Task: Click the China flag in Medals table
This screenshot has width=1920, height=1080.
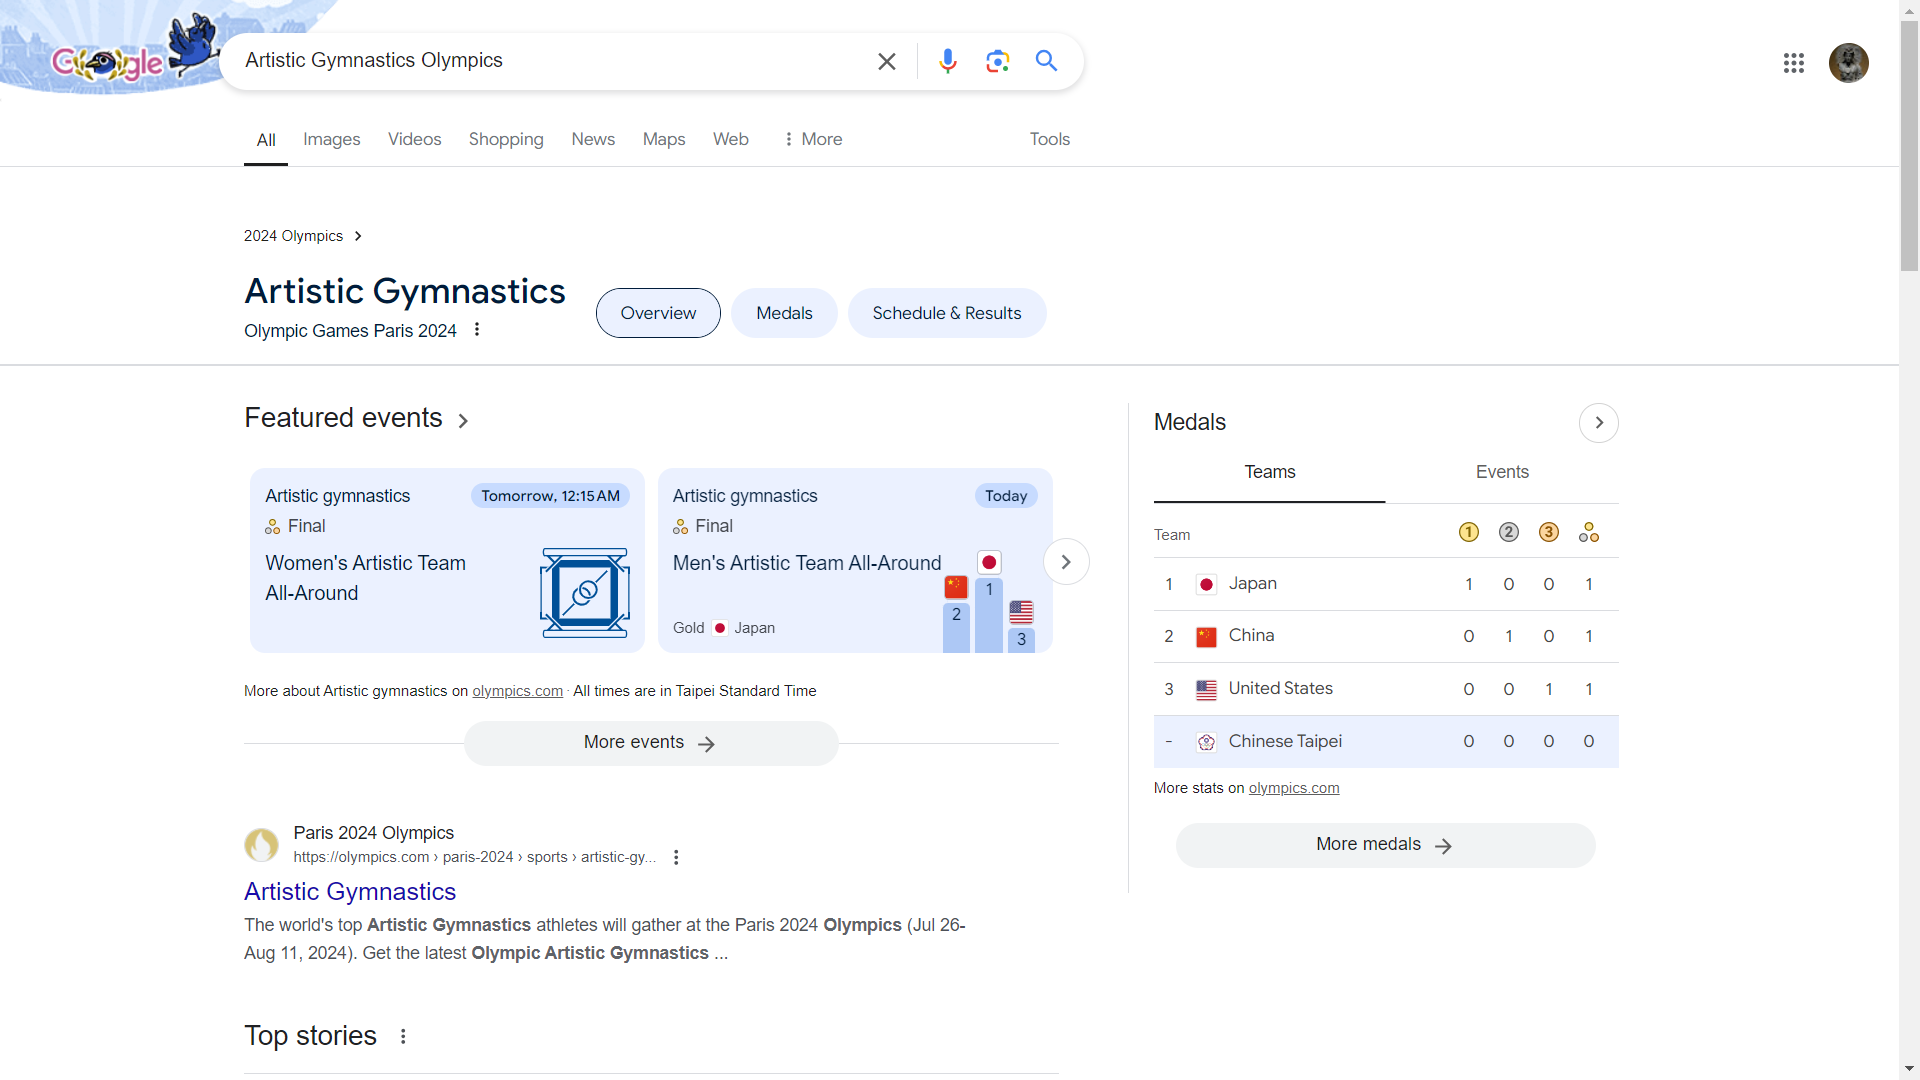Action: [1206, 637]
